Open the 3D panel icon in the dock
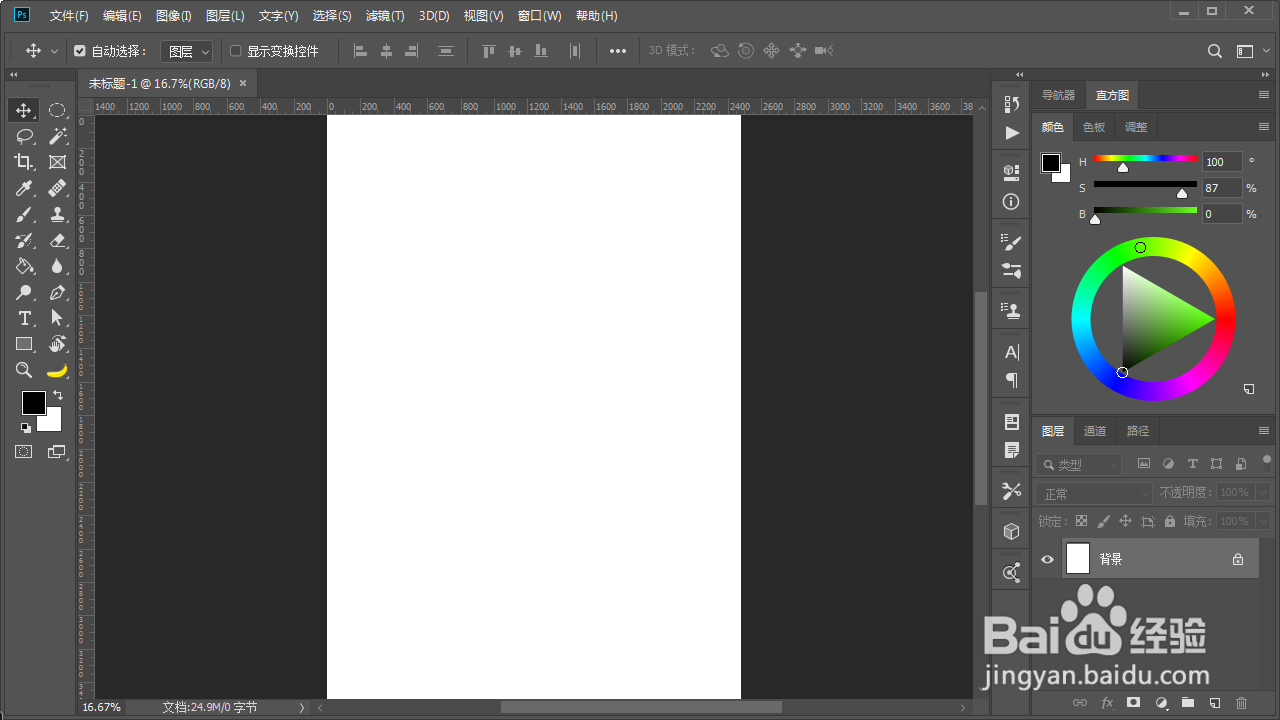This screenshot has width=1280, height=720. pos(1010,531)
